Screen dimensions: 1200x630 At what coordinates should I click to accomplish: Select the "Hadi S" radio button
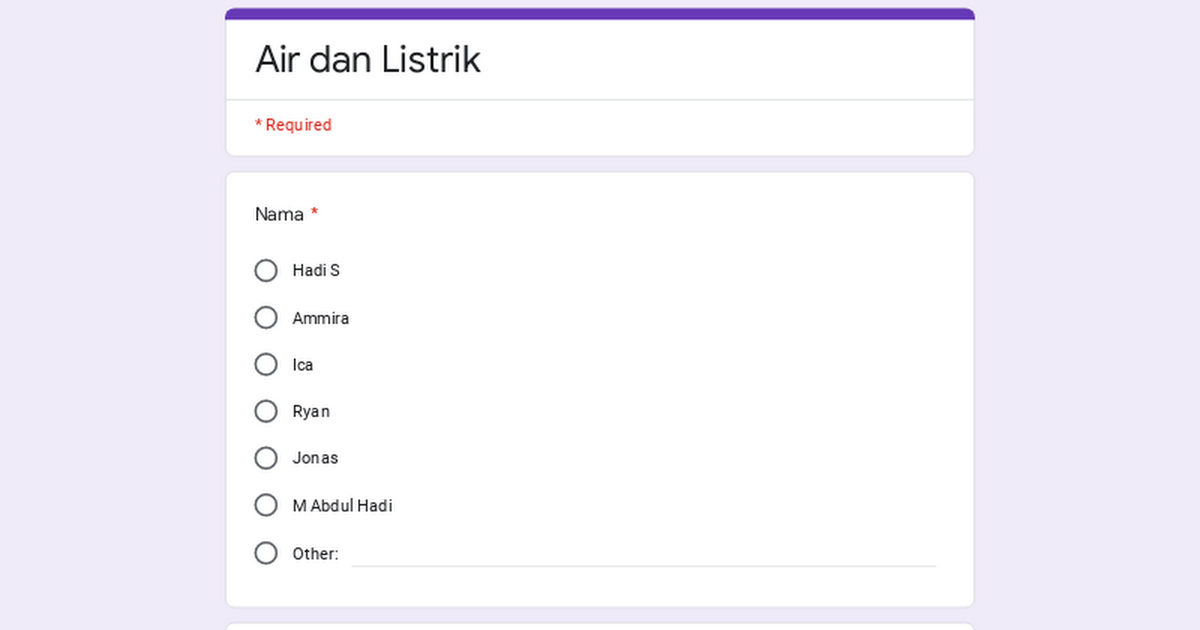coord(266,270)
